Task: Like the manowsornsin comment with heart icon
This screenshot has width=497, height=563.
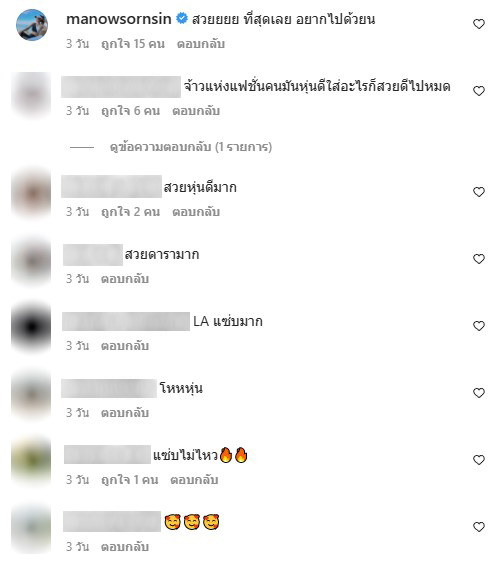Action: click(x=479, y=24)
